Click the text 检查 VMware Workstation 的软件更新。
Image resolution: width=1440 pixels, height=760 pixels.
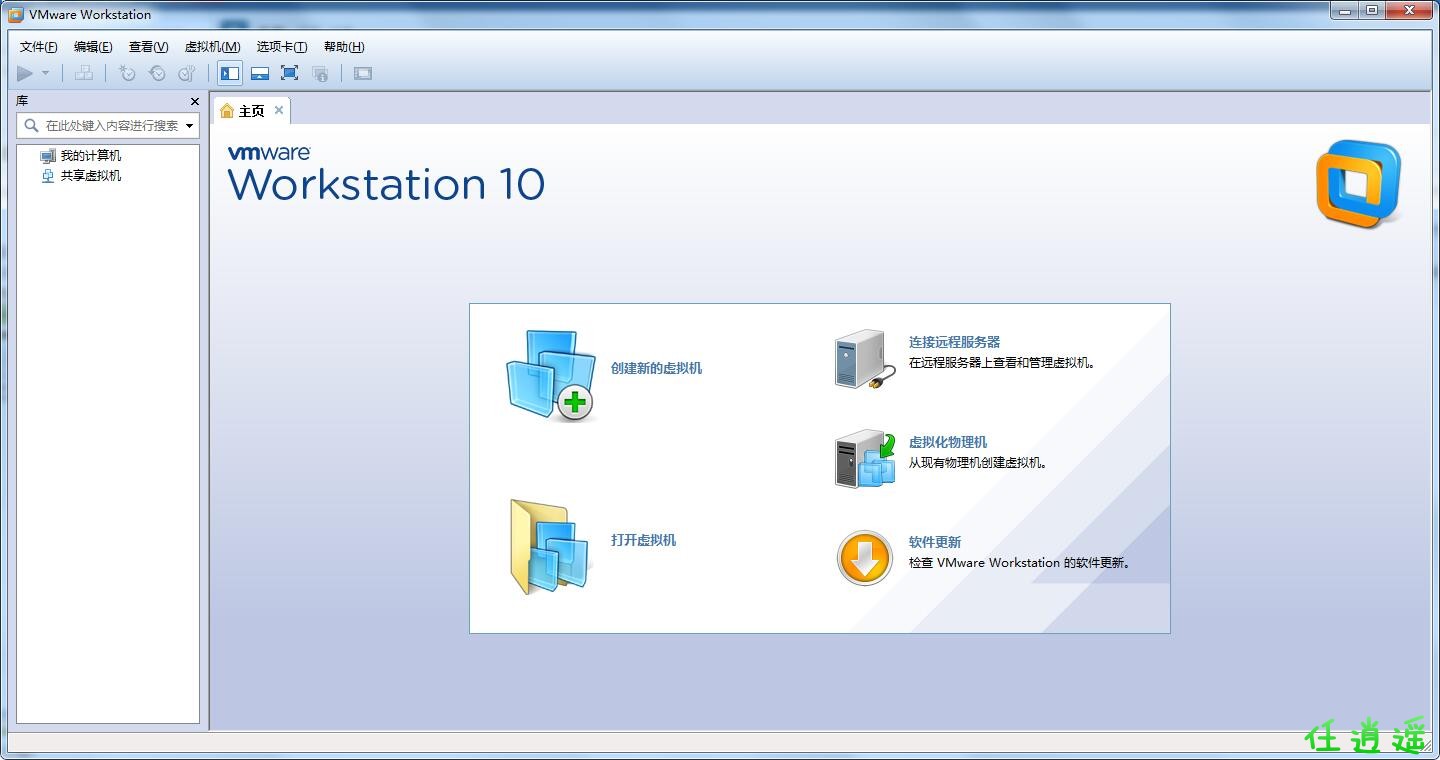1020,563
